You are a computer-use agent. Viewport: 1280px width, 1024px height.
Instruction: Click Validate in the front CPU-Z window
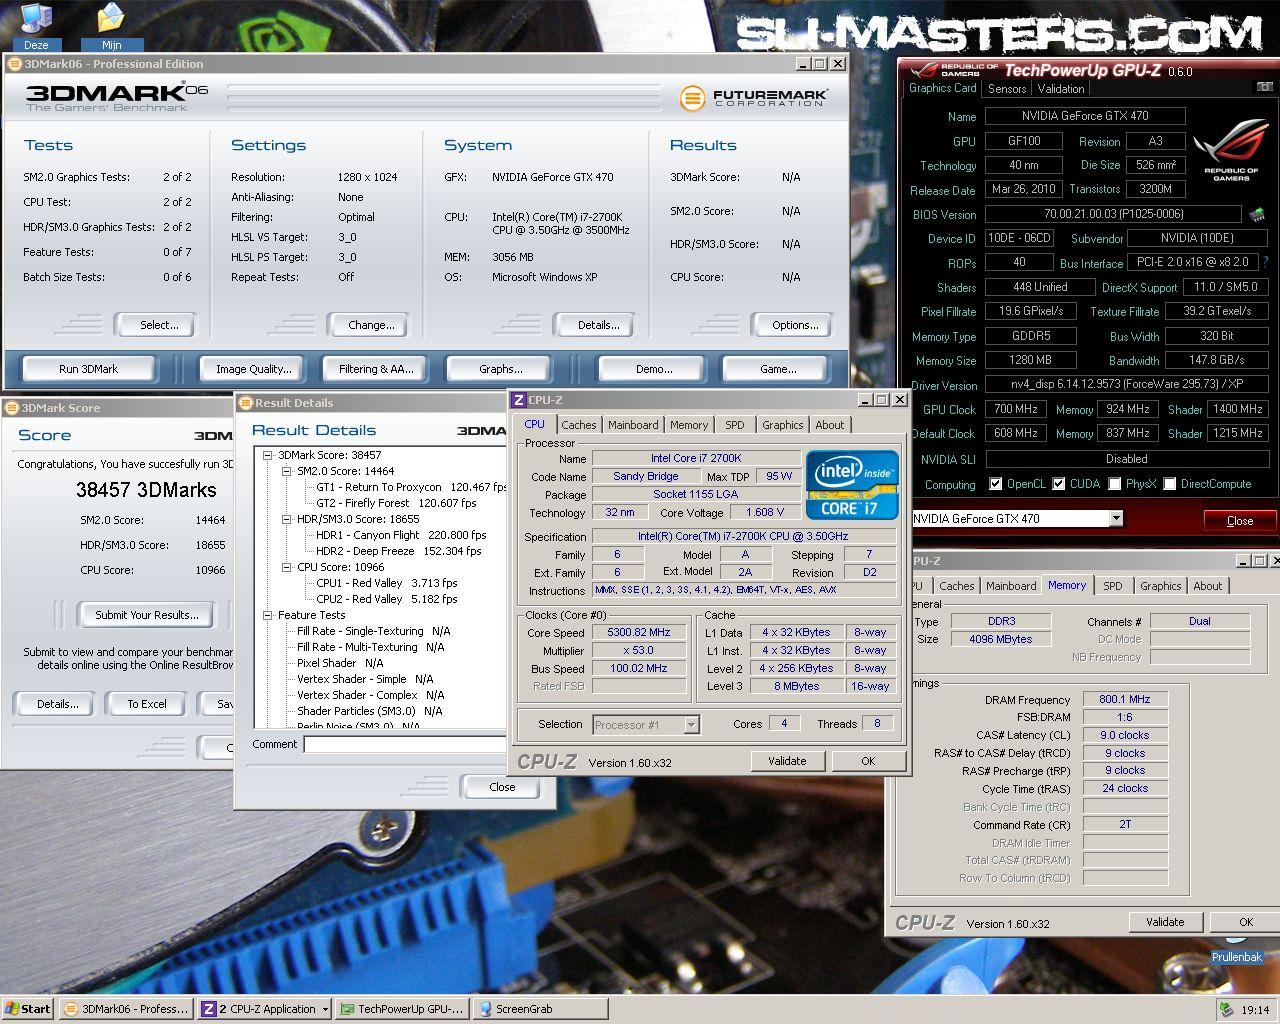(x=787, y=761)
